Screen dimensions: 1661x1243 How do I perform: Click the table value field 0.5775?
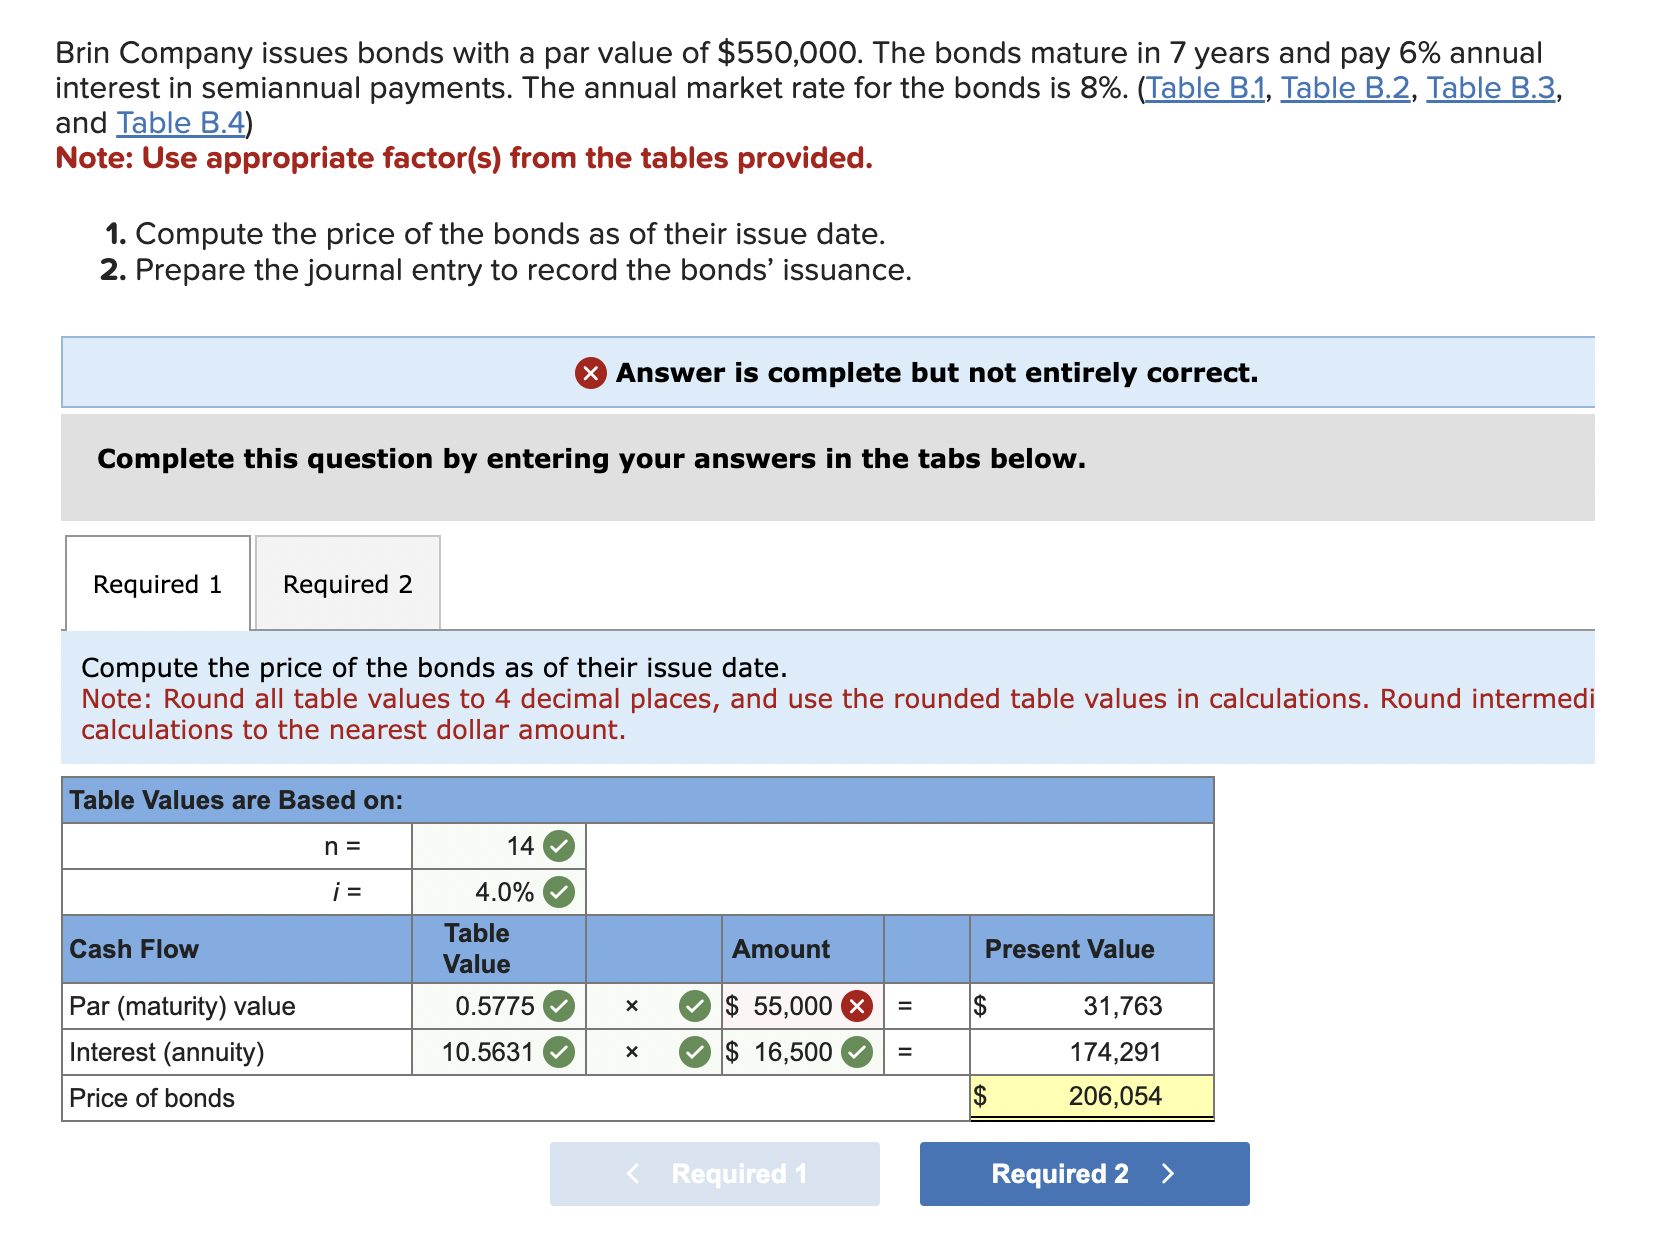point(498,1006)
